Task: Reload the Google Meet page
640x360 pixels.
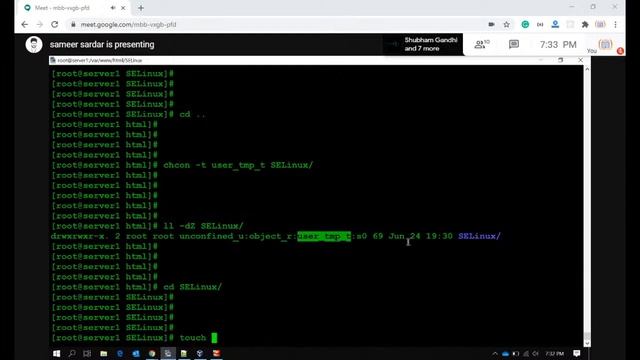Action: (x=55, y=24)
